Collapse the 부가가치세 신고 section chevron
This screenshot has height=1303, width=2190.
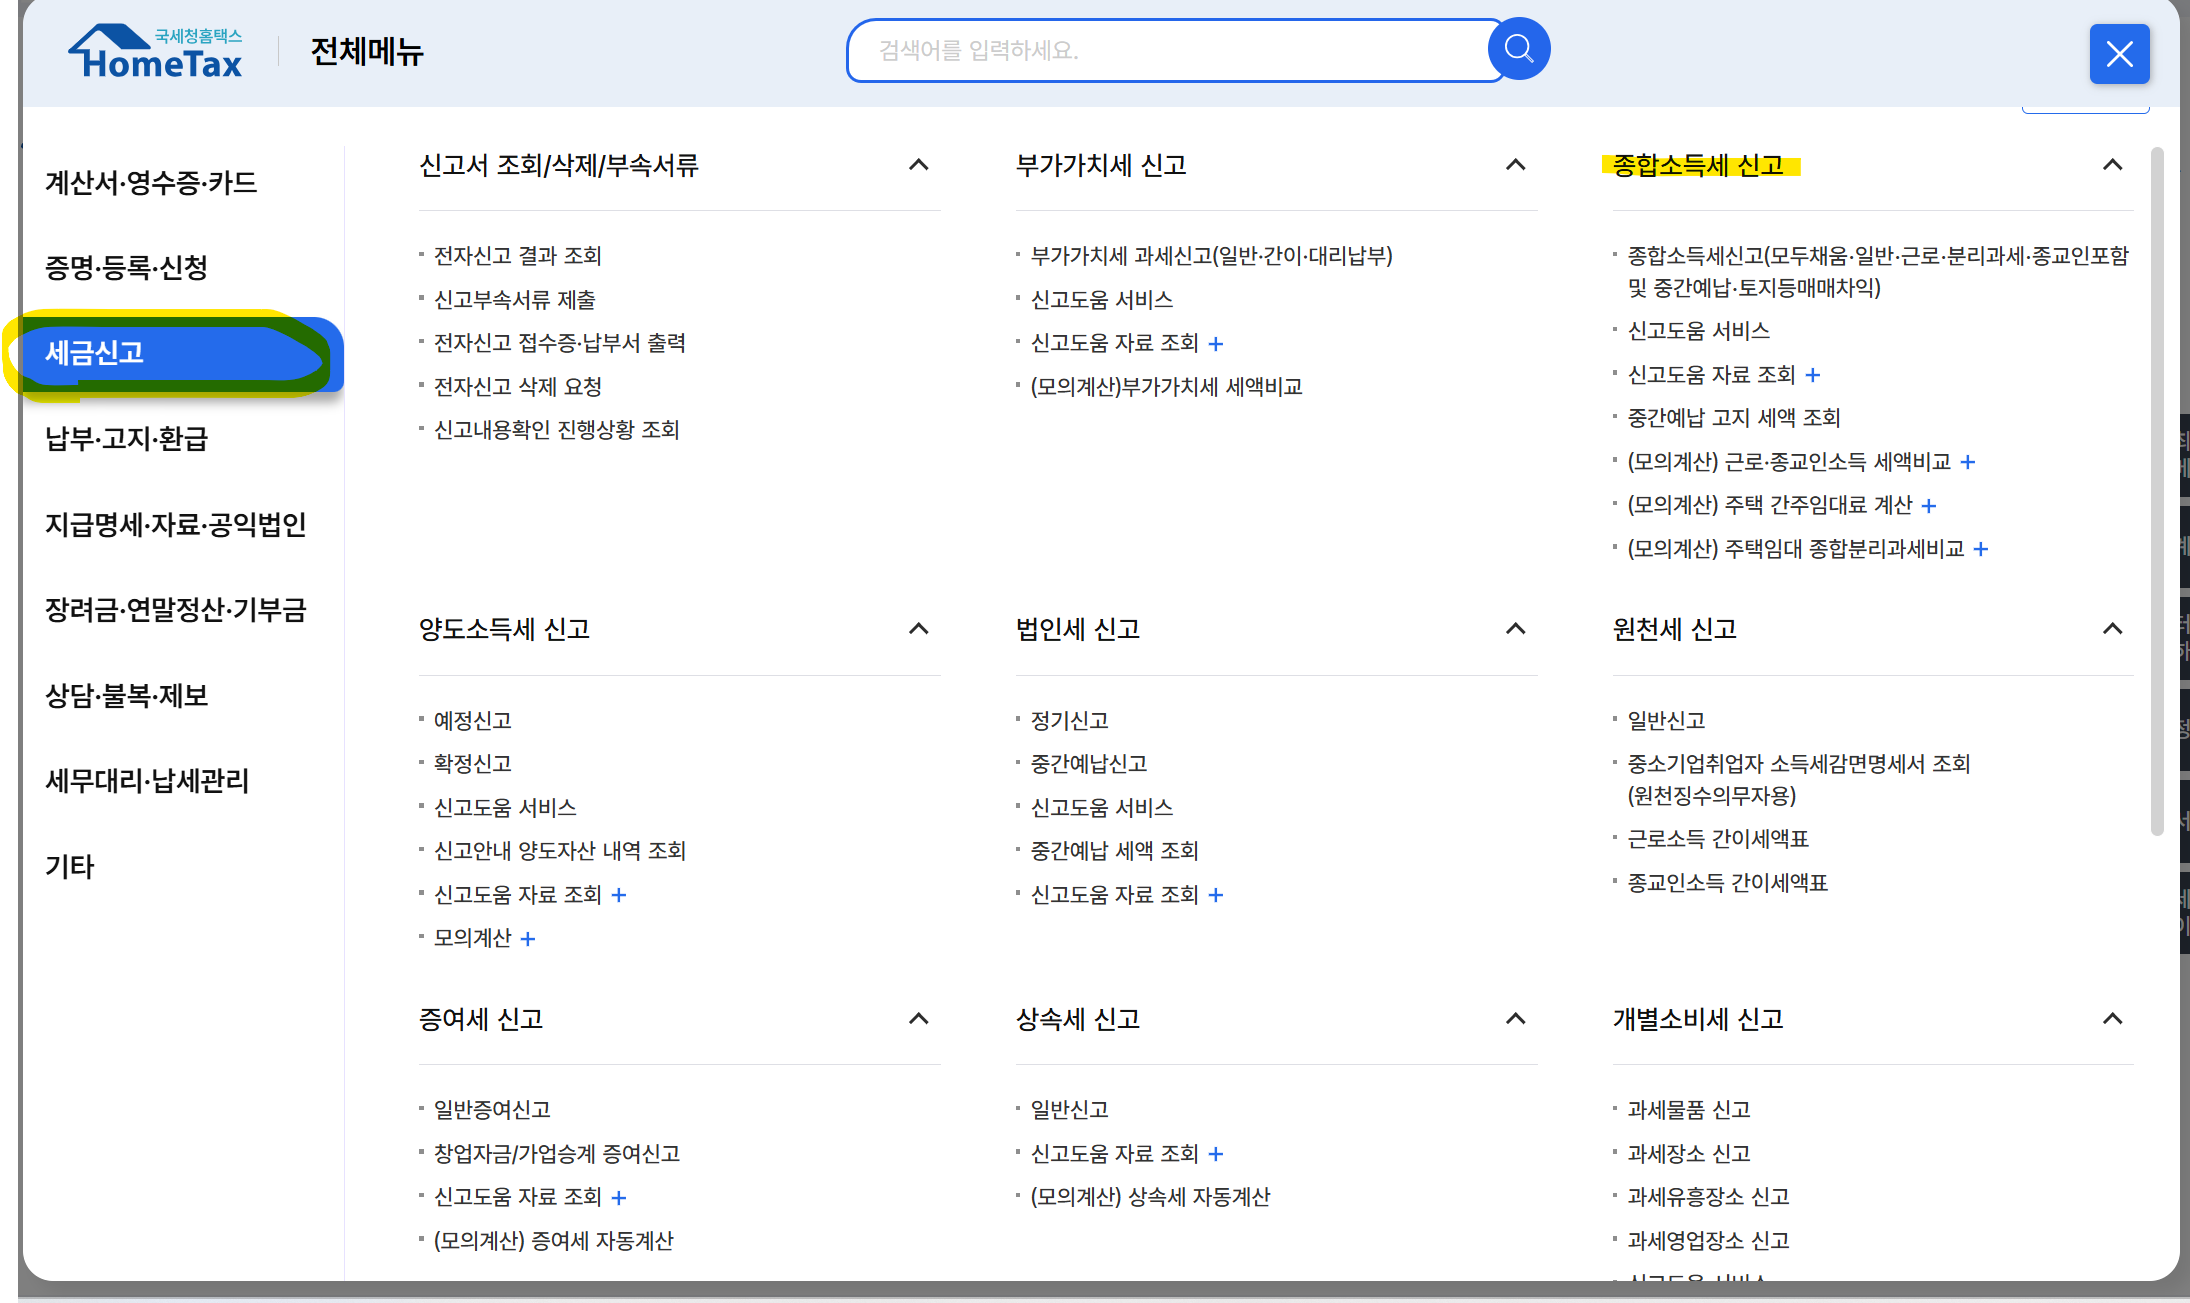[1515, 165]
